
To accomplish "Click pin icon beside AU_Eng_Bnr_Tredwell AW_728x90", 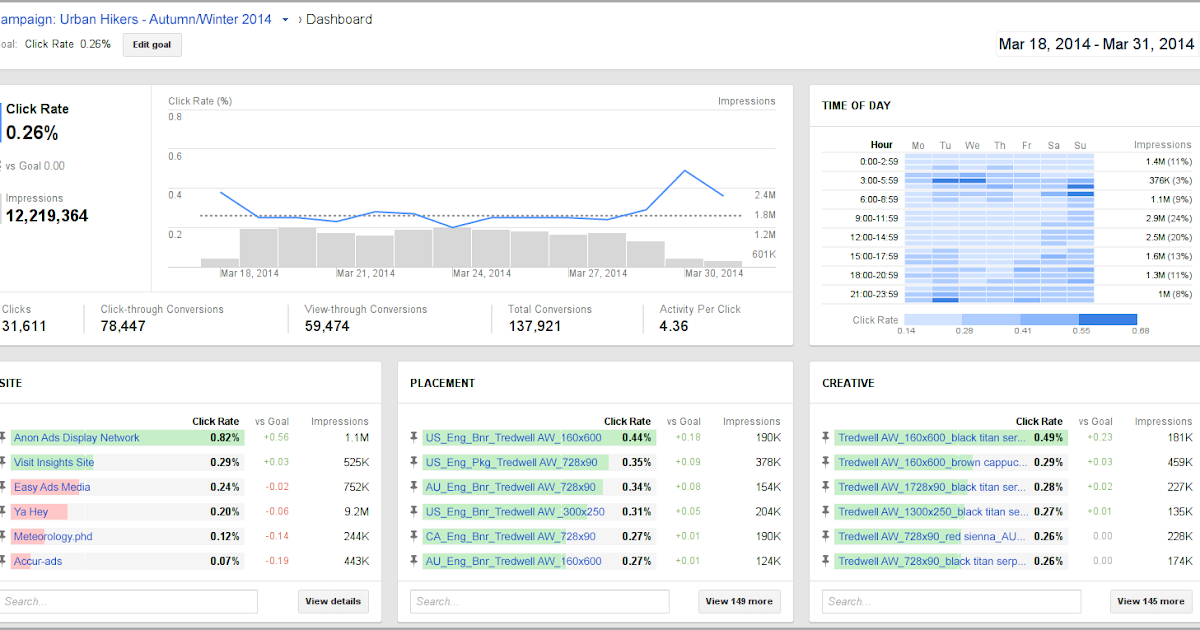I will tap(414, 487).
